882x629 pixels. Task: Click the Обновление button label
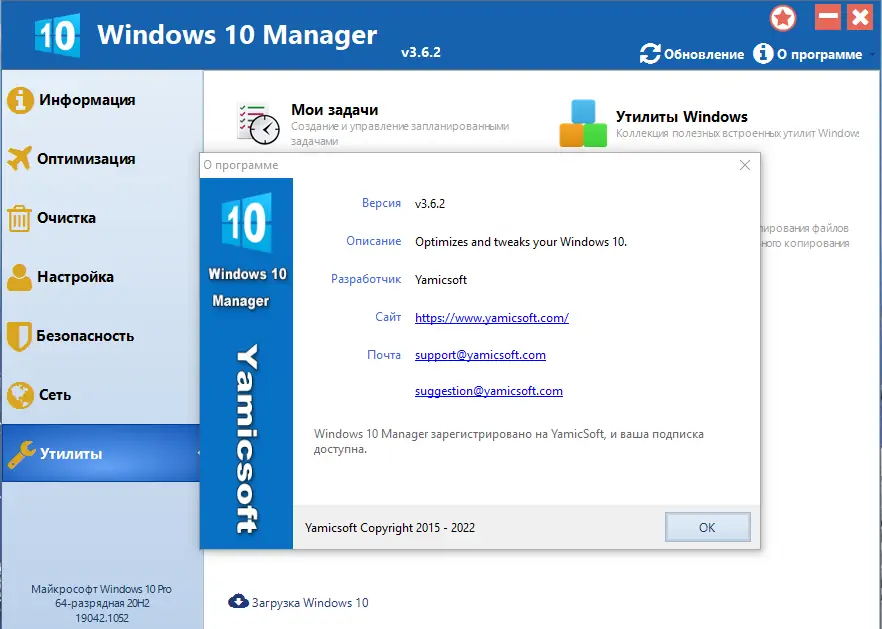point(704,55)
